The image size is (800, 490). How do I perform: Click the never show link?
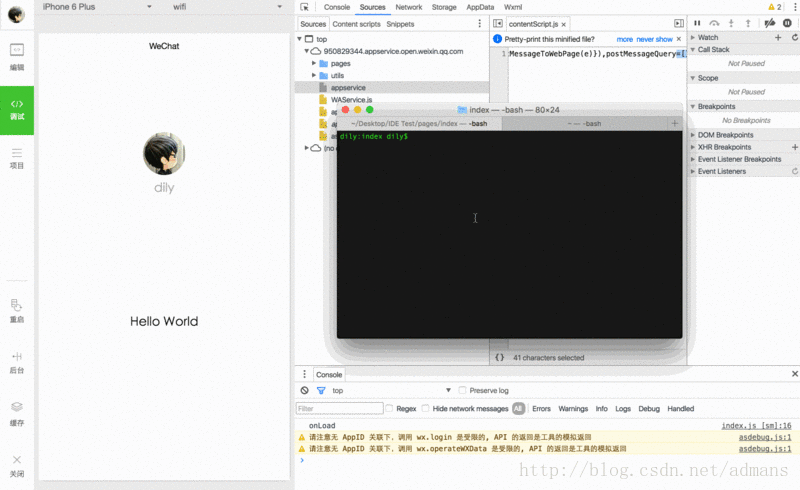pos(654,39)
